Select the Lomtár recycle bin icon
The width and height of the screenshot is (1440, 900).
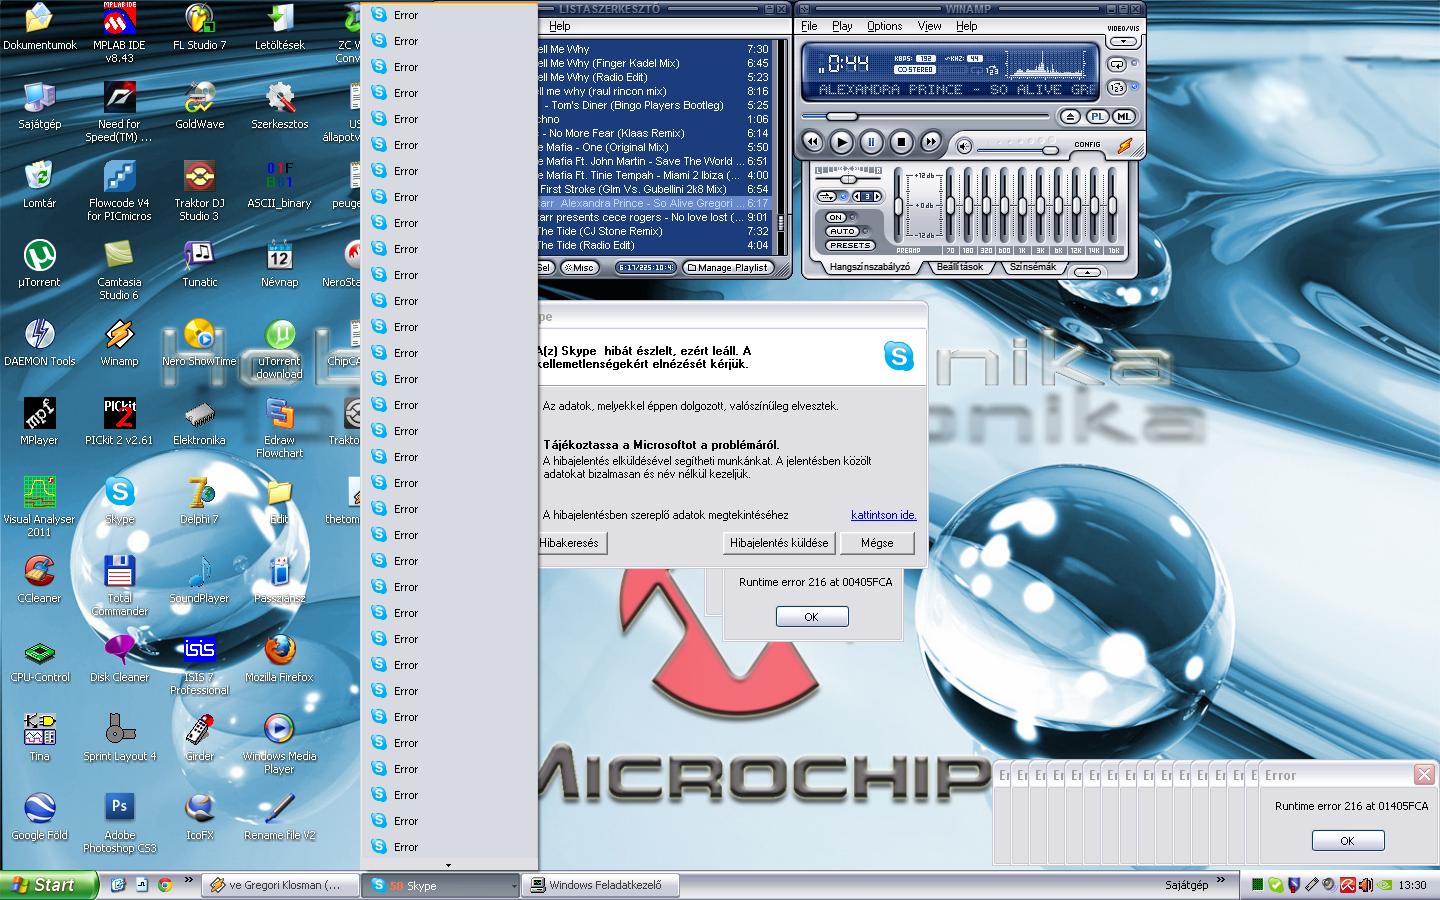[x=39, y=185]
